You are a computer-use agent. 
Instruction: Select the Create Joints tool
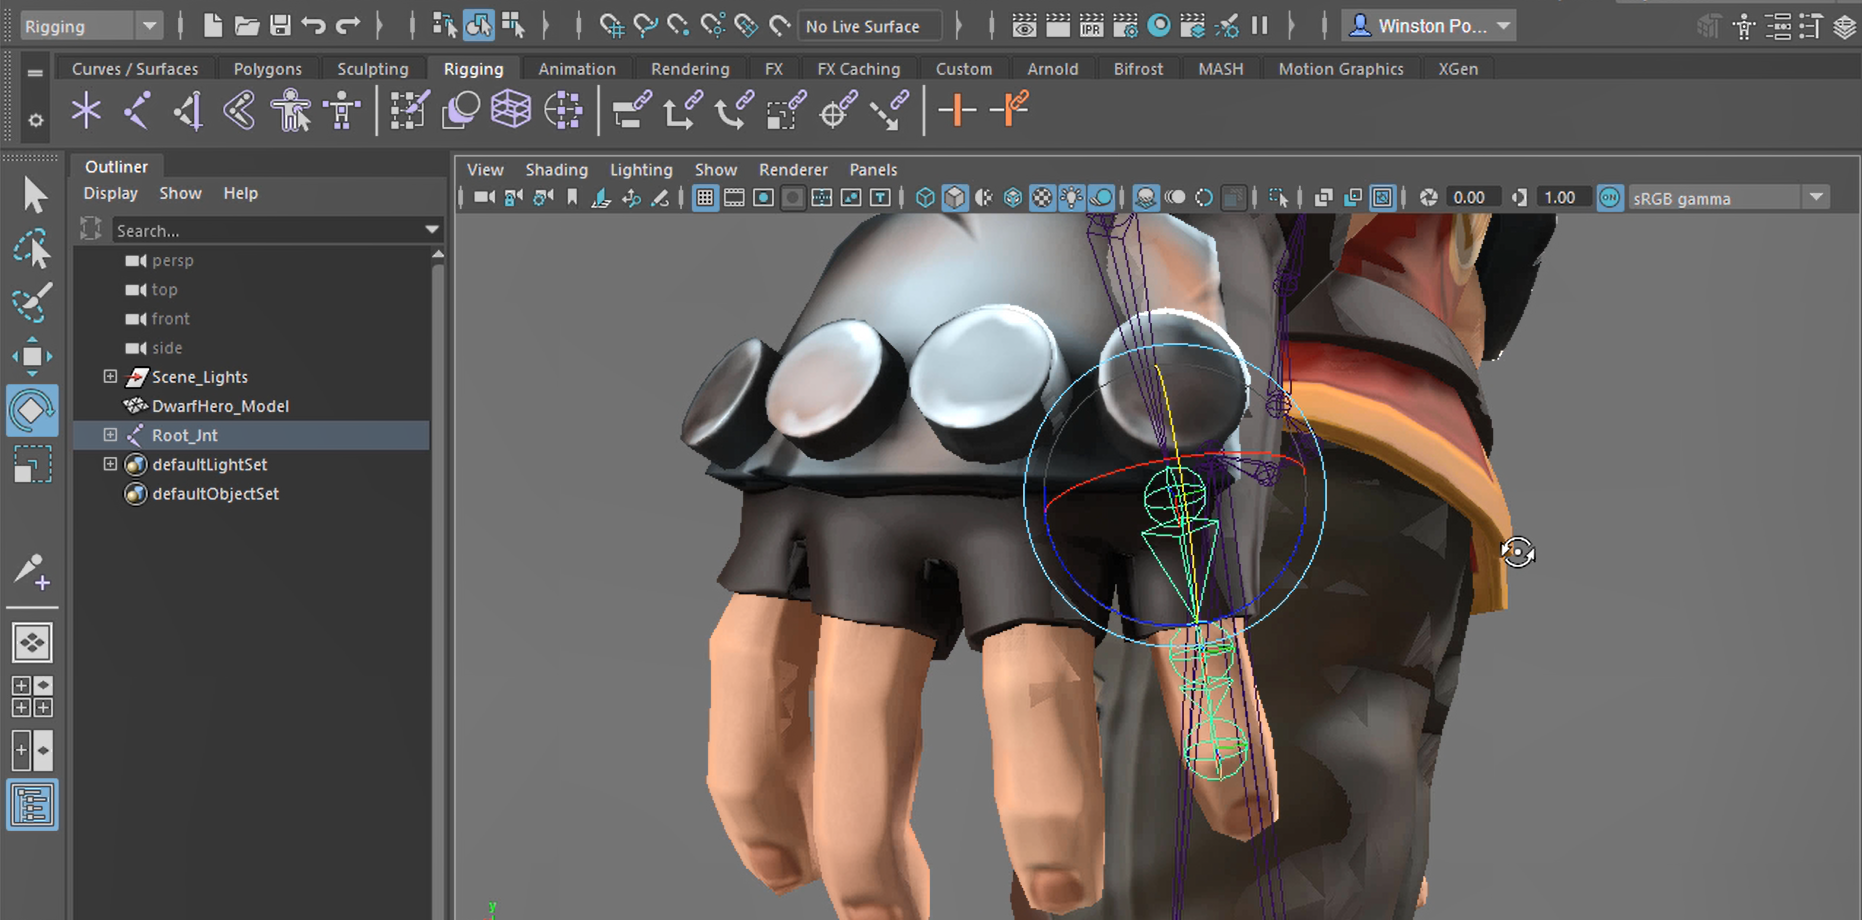[137, 110]
